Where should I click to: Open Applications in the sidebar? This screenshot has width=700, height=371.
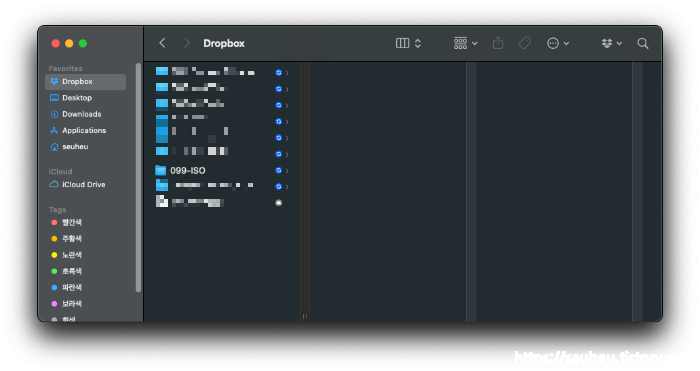(85, 130)
